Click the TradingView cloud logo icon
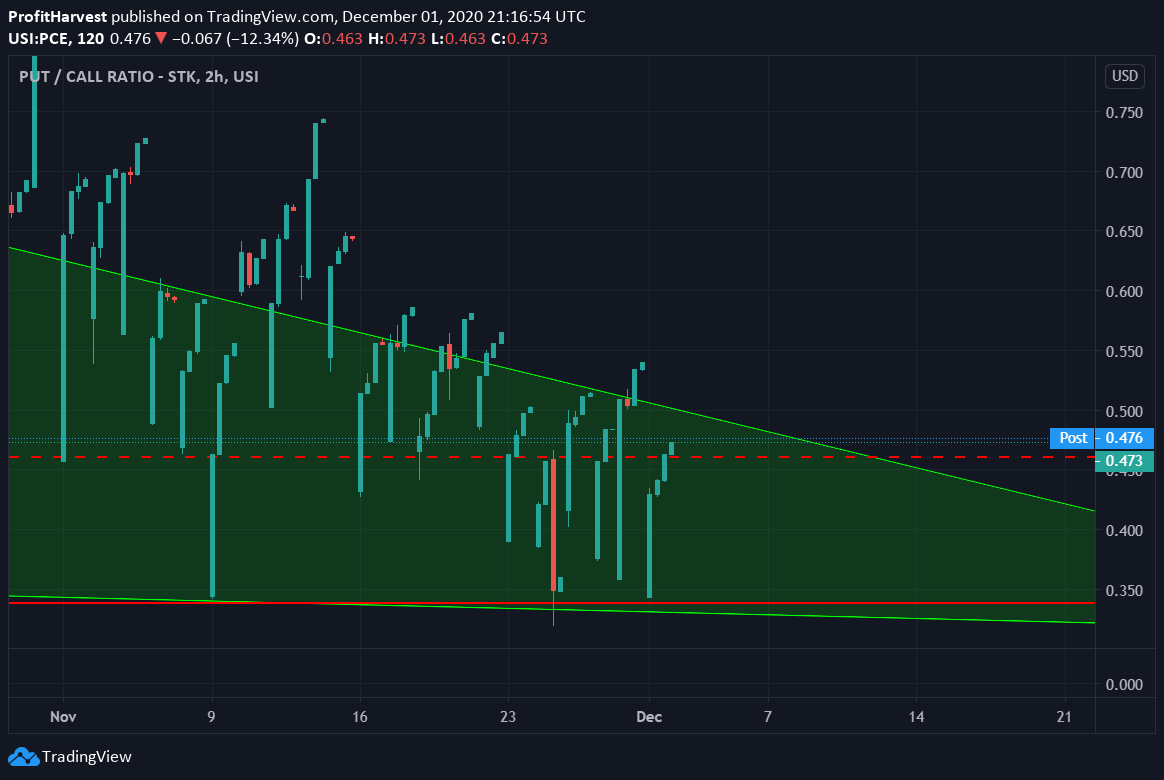The width and height of the screenshot is (1164, 780). tap(23, 756)
